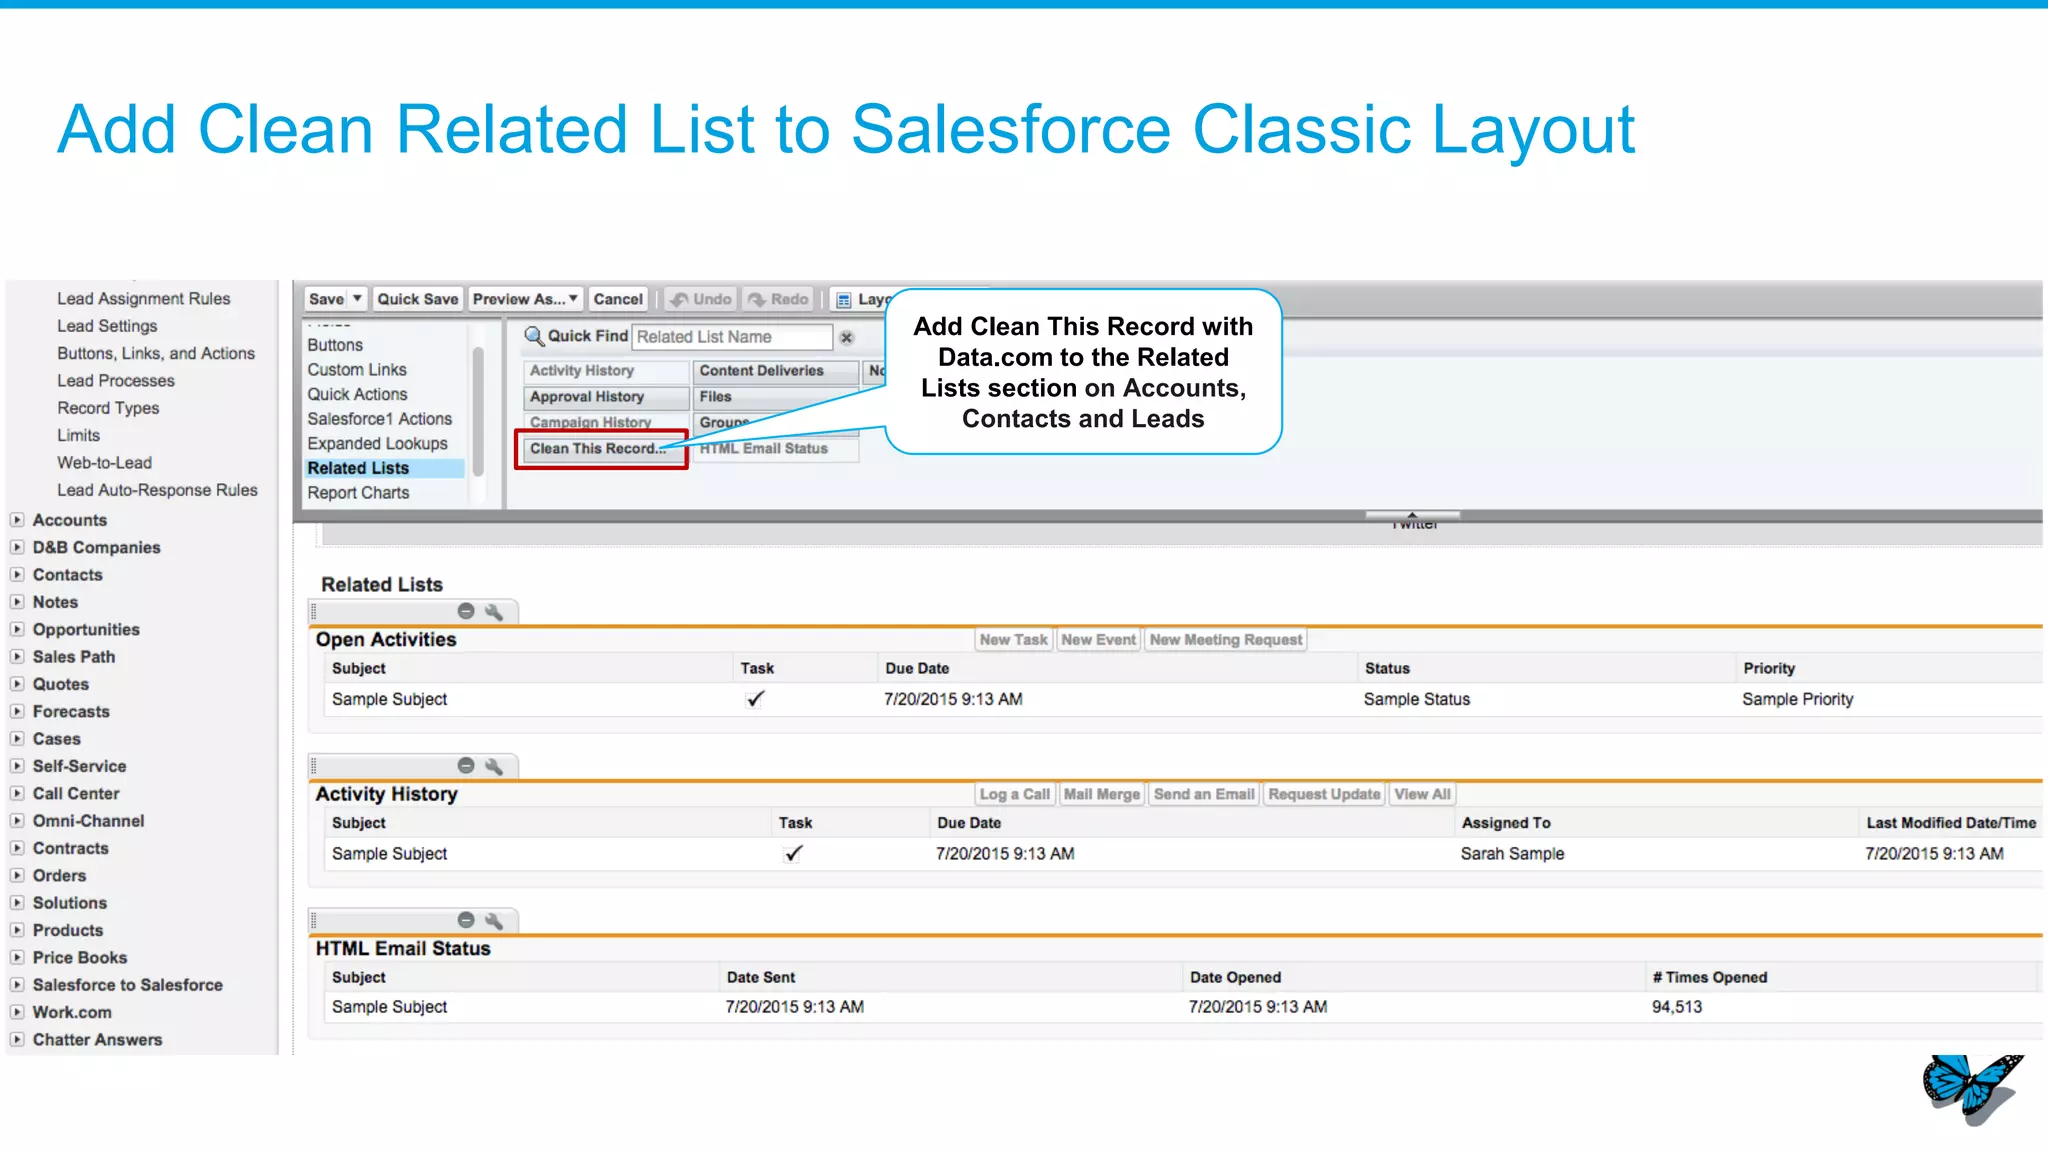Open Lead Assignment Rules link
This screenshot has width=2048, height=1152.
click(144, 299)
